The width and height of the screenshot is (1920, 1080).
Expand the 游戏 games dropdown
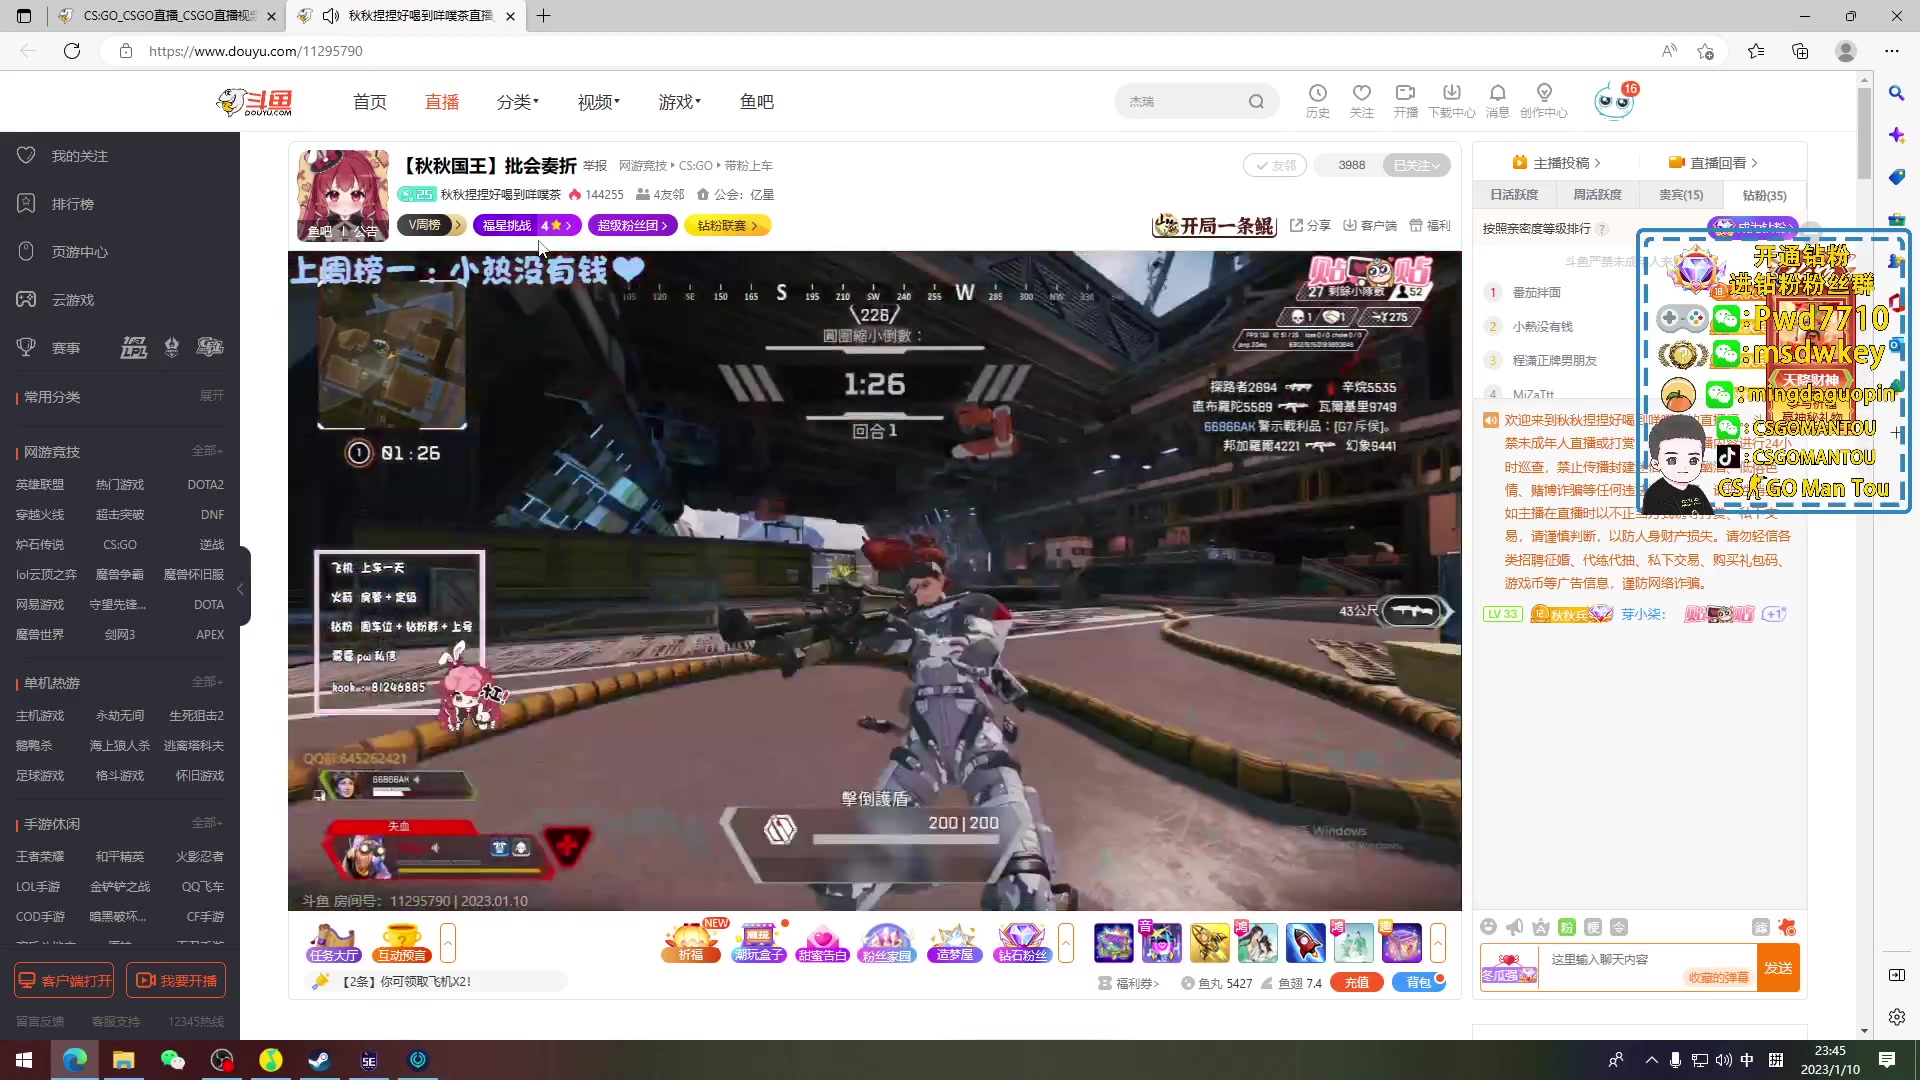pos(679,101)
